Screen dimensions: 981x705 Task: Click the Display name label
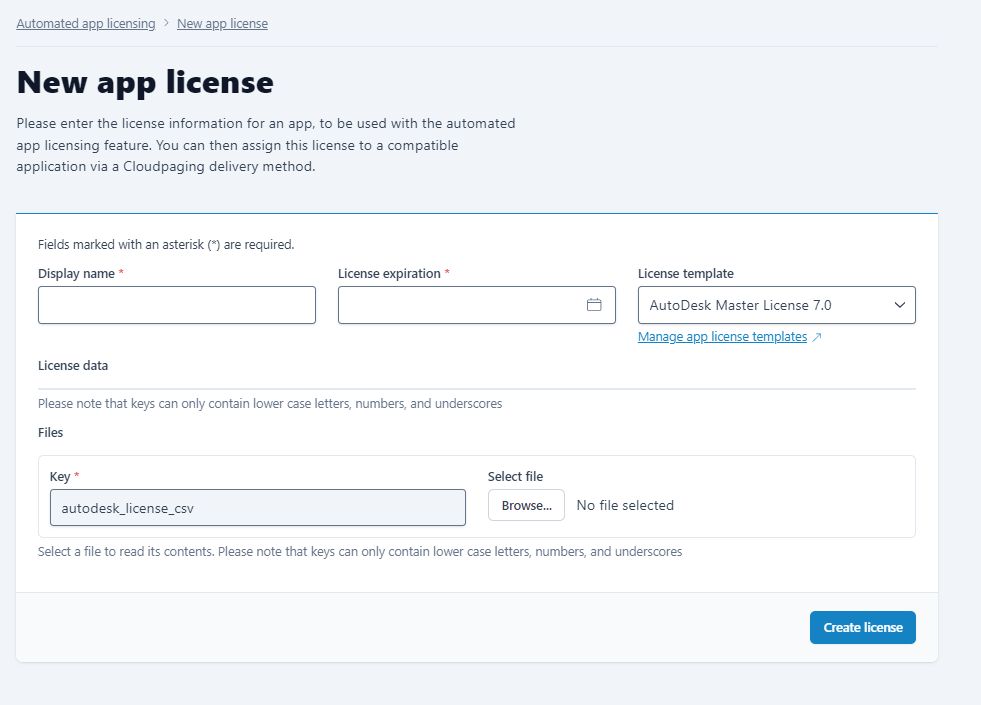coord(76,274)
